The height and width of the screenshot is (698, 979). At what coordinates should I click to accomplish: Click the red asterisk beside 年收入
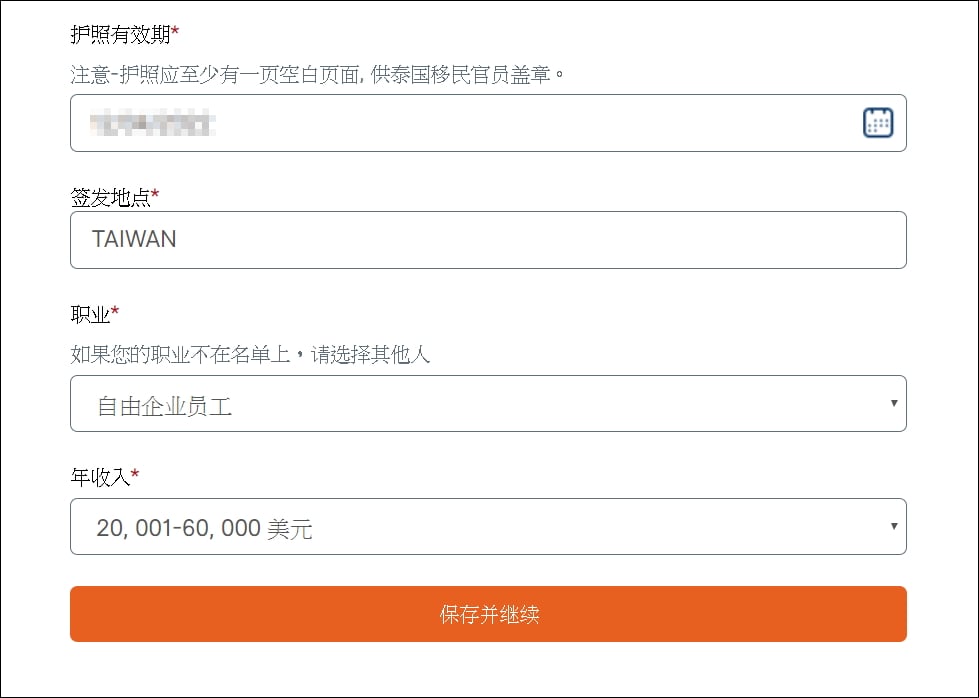(x=135, y=474)
